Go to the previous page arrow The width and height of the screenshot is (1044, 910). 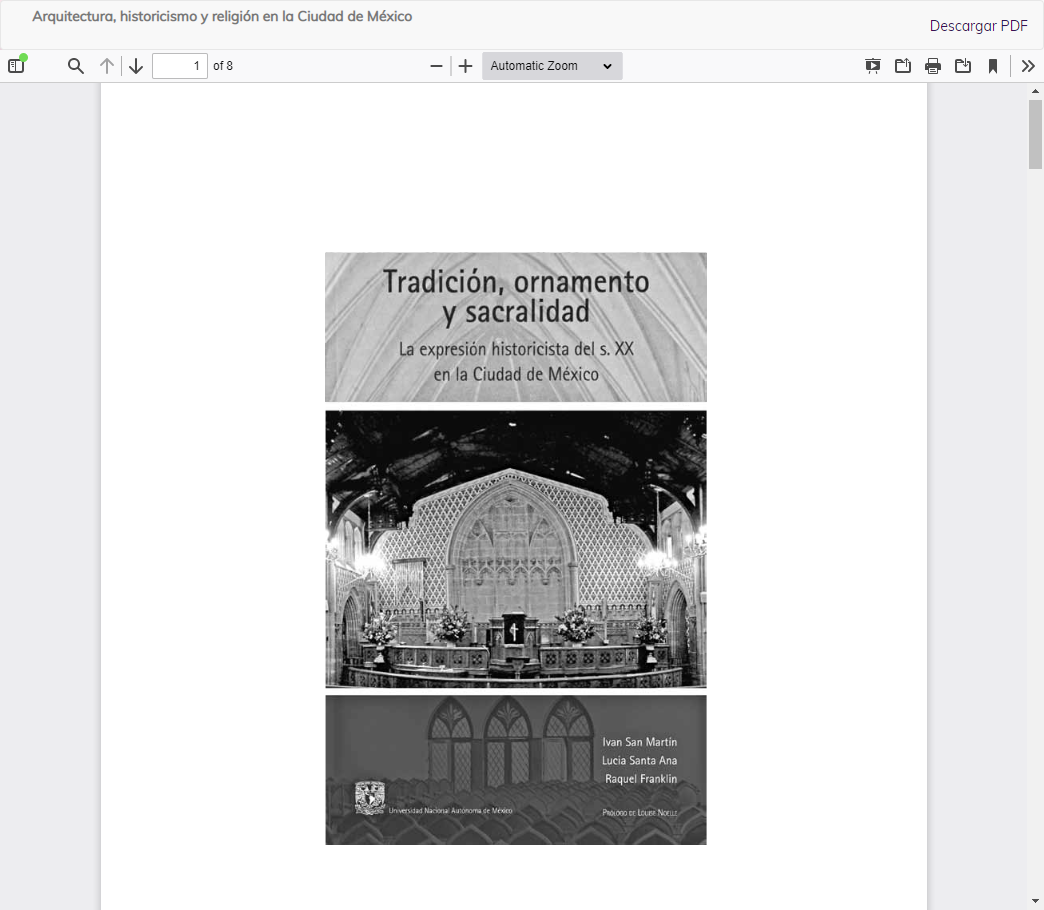[107, 66]
